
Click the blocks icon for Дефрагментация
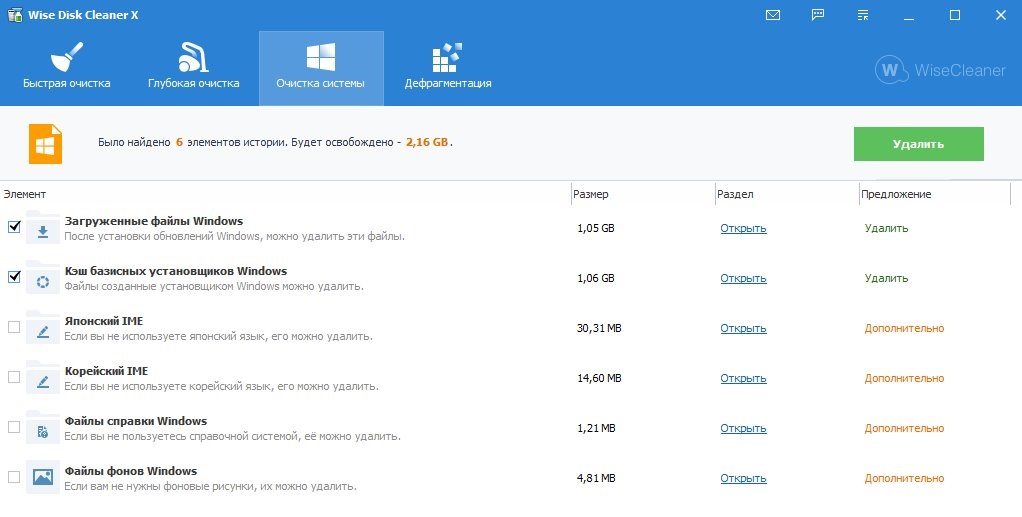click(447, 57)
